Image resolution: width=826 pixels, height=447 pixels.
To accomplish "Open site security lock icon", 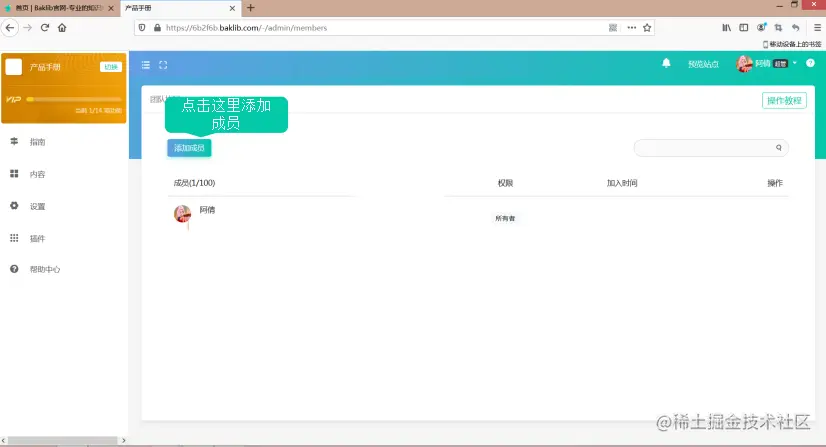I will 157,27.
